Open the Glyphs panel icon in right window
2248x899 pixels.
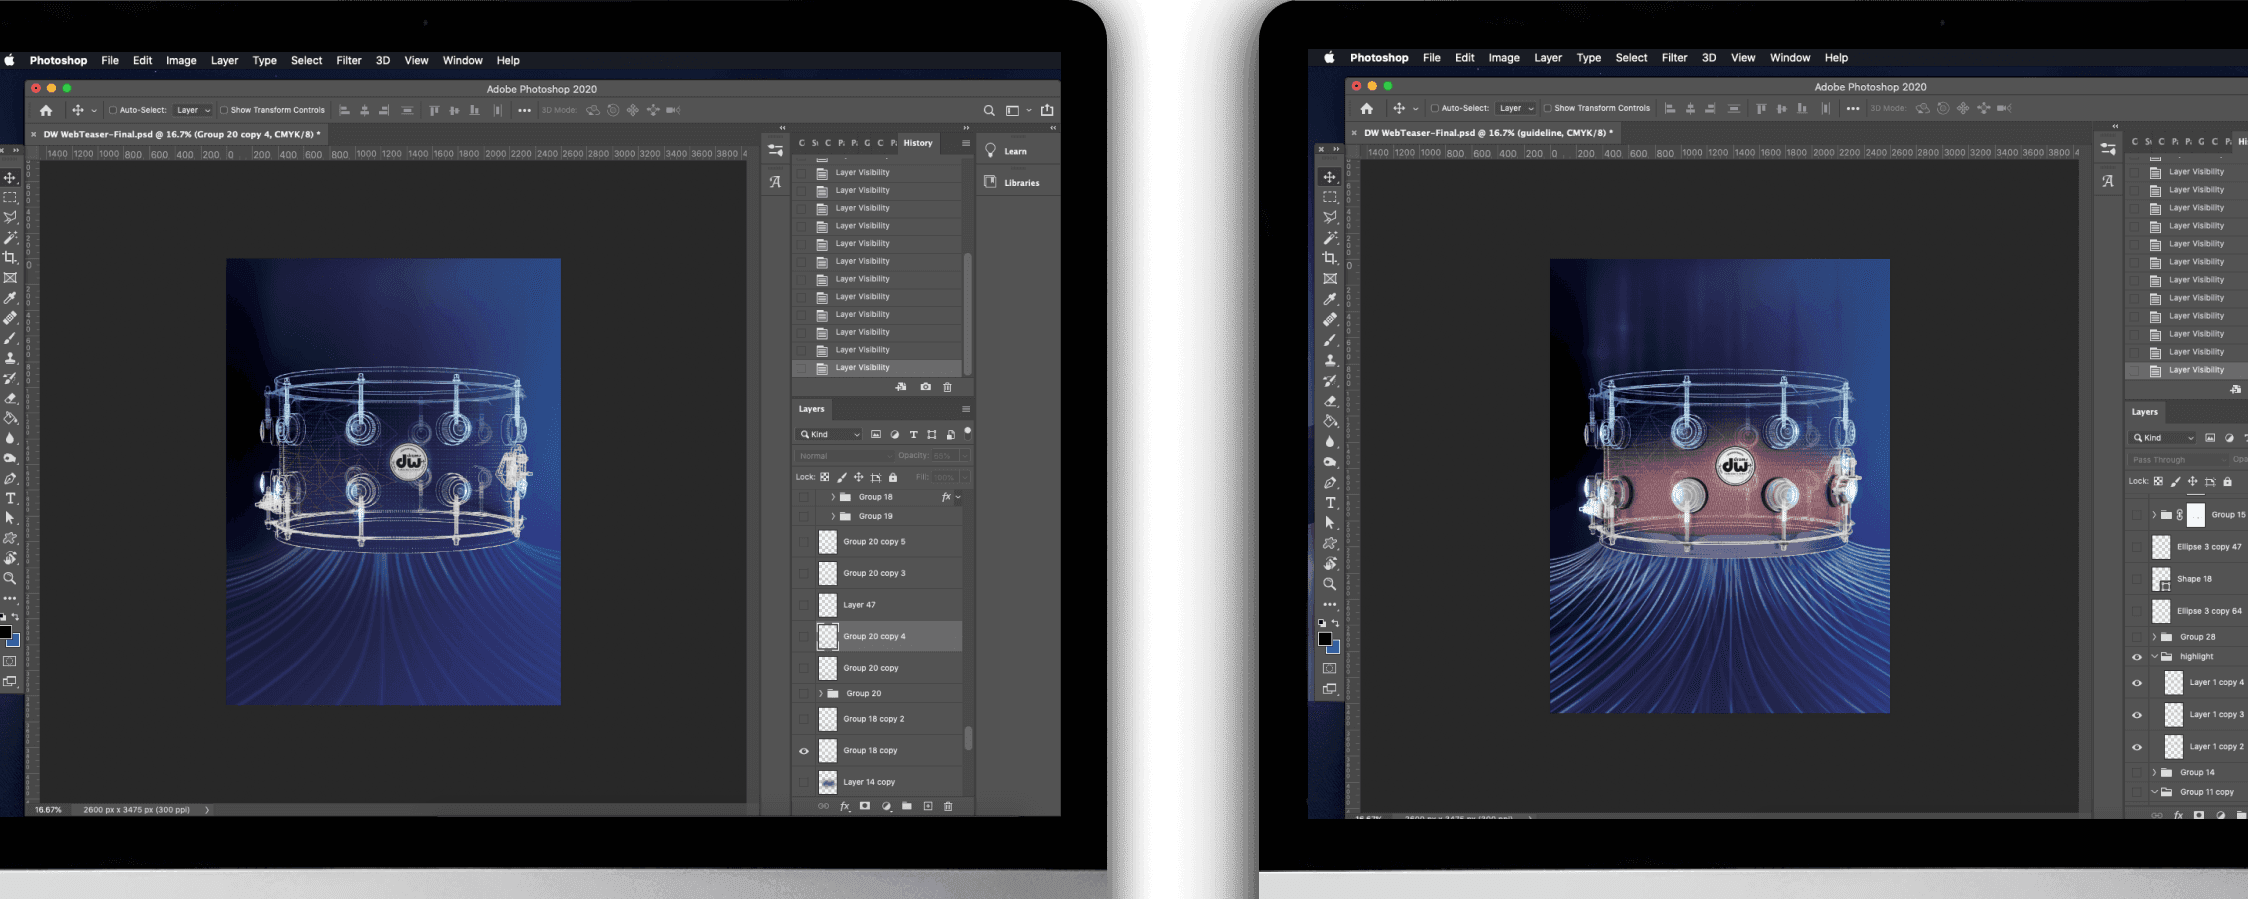pyautogui.click(x=2108, y=181)
